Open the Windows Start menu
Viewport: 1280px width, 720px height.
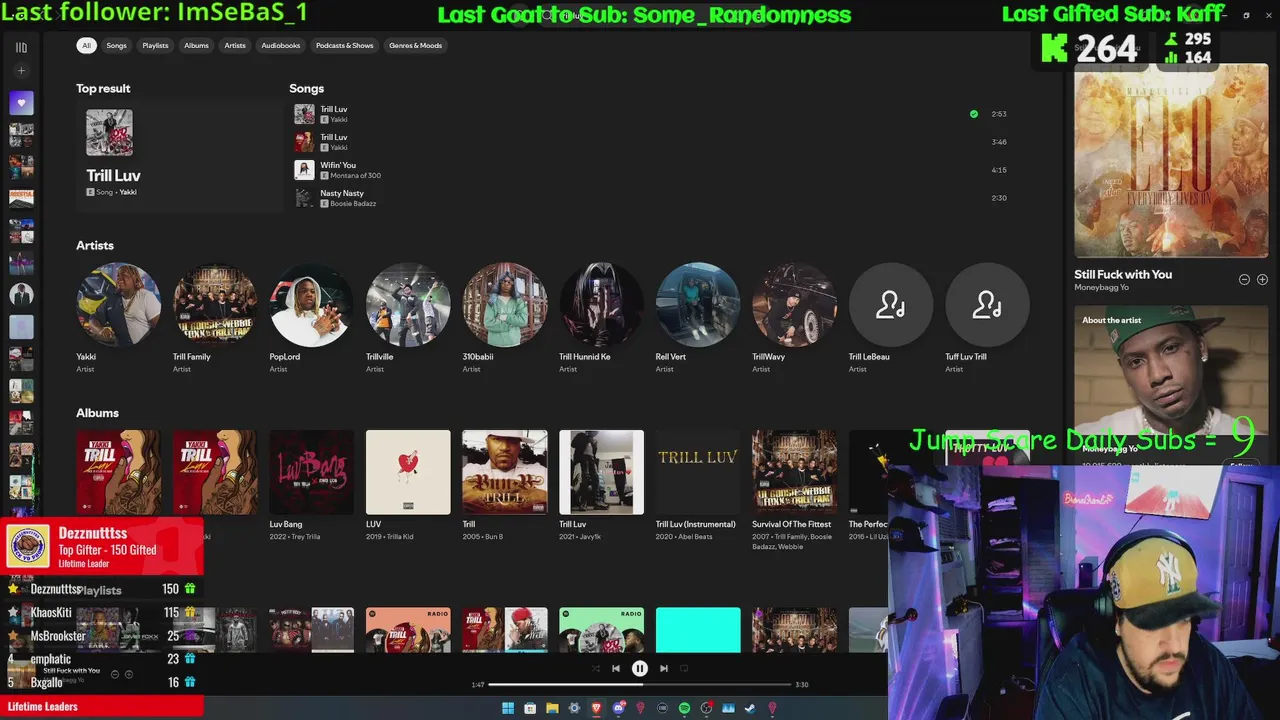(x=508, y=708)
